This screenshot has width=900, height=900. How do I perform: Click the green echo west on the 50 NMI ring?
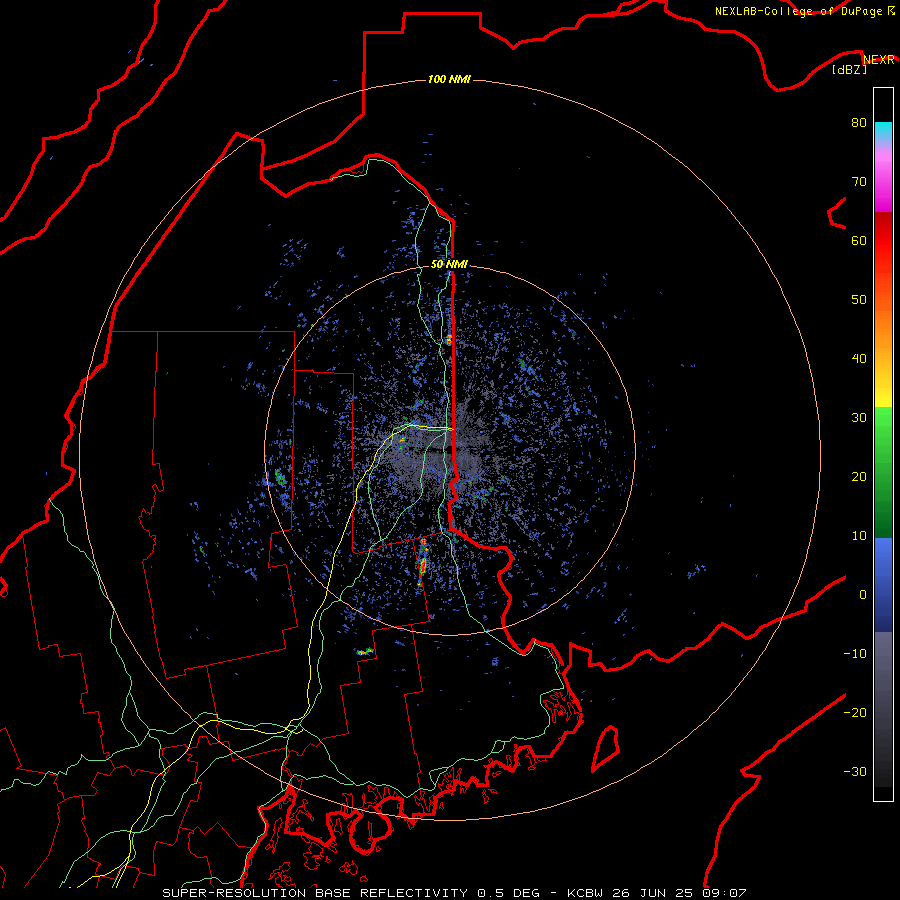(x=280, y=476)
